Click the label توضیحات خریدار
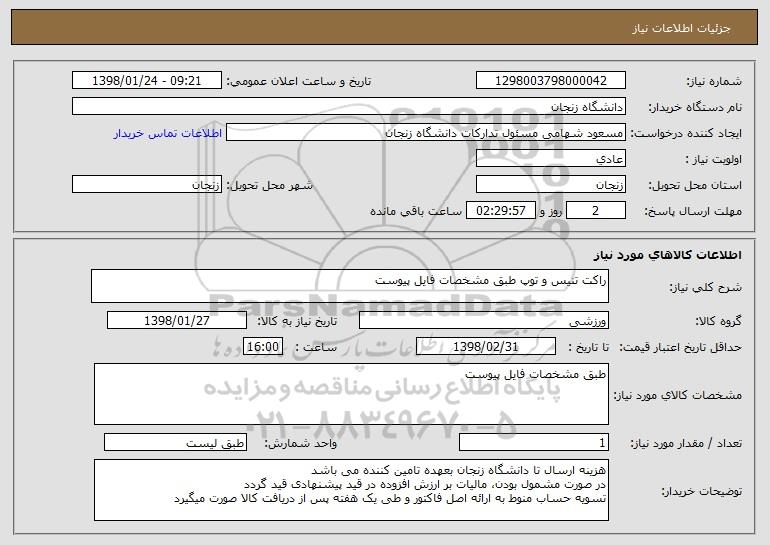Image resolution: width=770 pixels, height=545 pixels. [x=701, y=491]
